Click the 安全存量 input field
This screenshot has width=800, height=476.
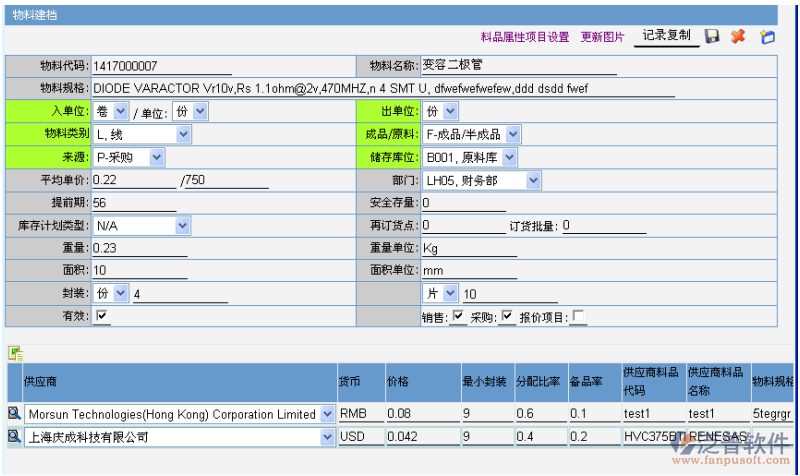(468, 203)
